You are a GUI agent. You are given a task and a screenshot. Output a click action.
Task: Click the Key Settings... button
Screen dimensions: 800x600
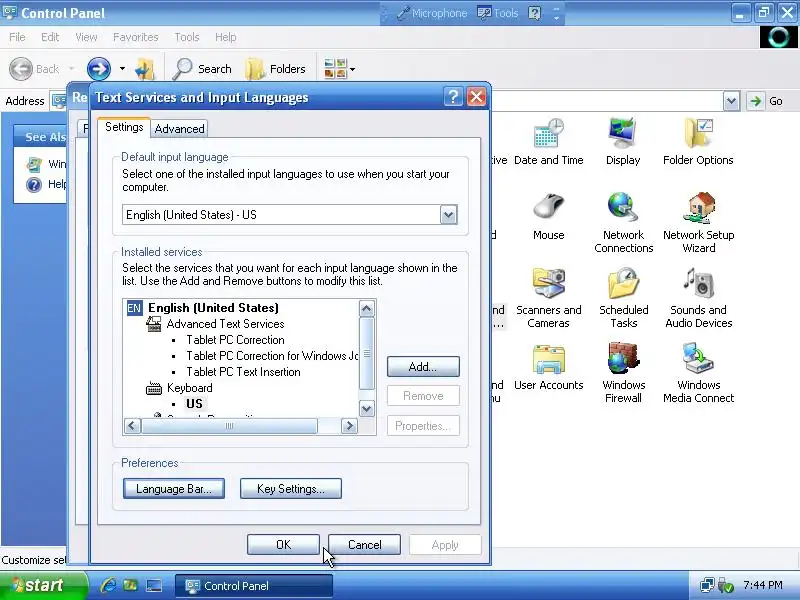click(x=291, y=489)
